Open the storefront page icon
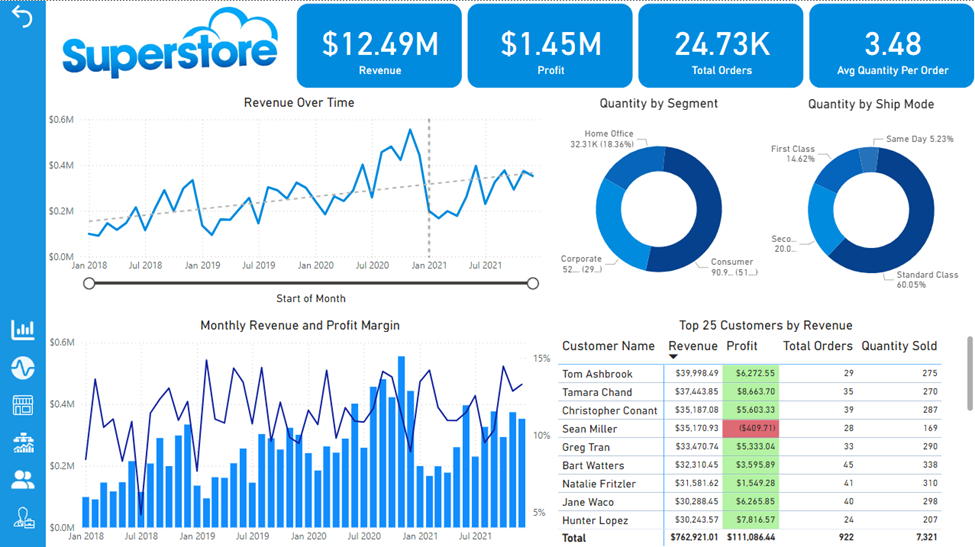 [22, 405]
